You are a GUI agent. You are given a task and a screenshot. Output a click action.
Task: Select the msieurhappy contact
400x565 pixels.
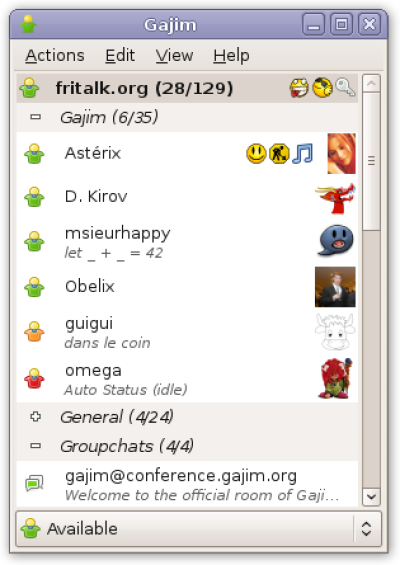pyautogui.click(x=187, y=242)
